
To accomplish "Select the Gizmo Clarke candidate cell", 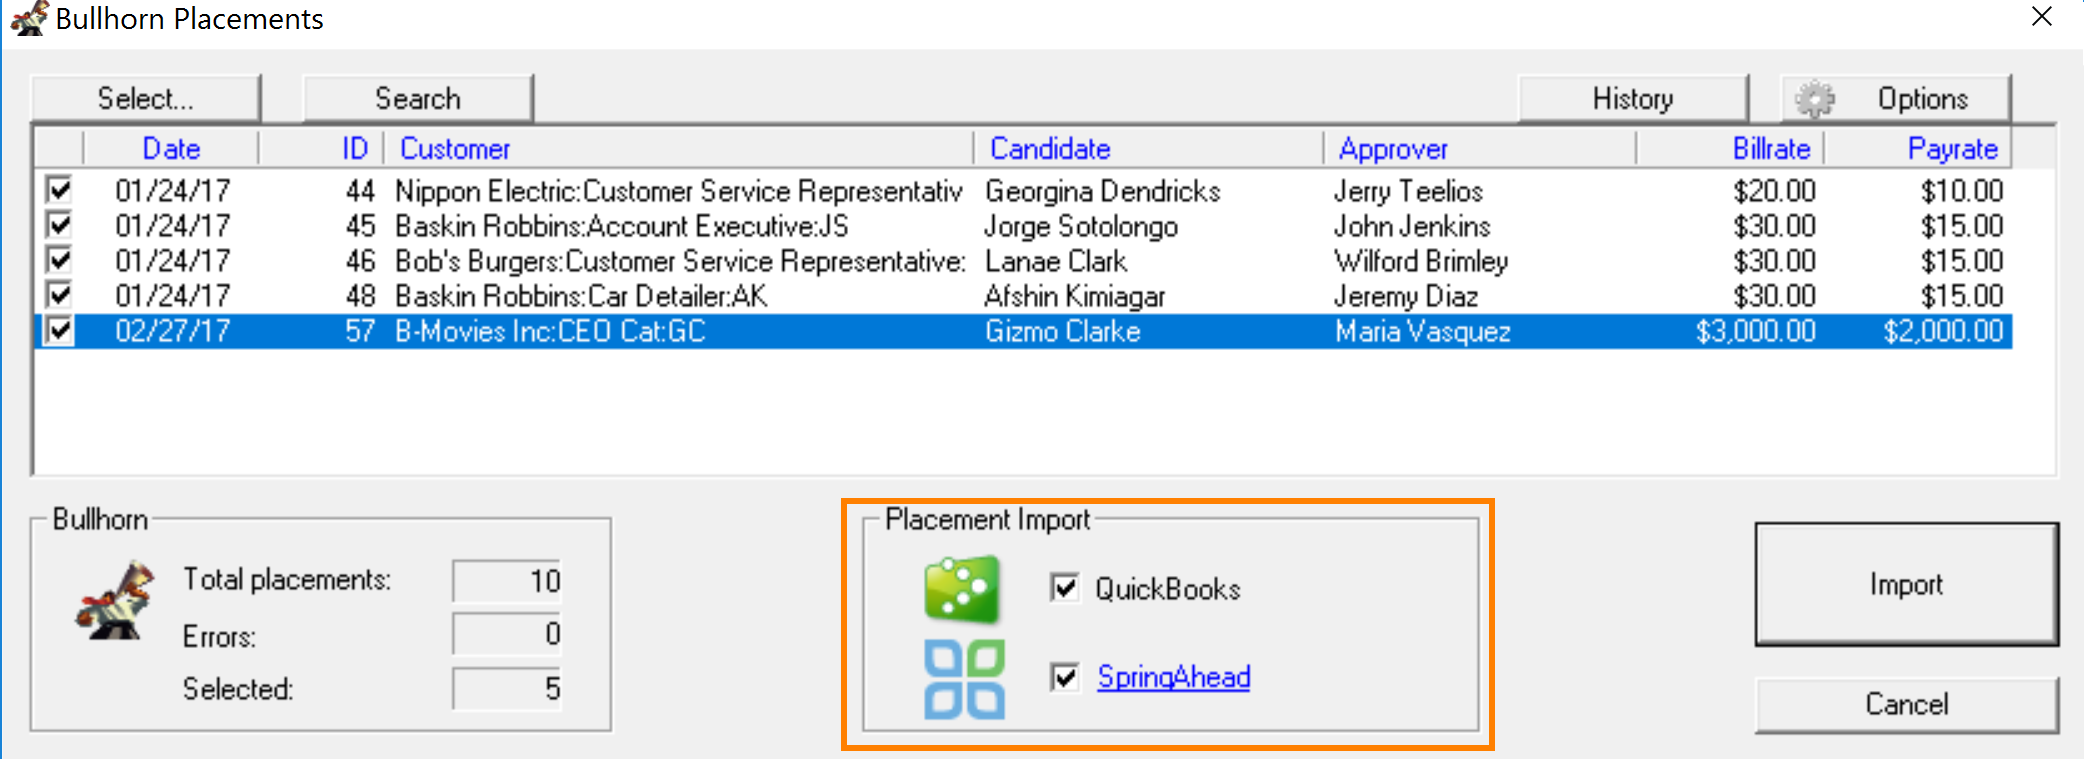I will pyautogui.click(x=1063, y=331).
